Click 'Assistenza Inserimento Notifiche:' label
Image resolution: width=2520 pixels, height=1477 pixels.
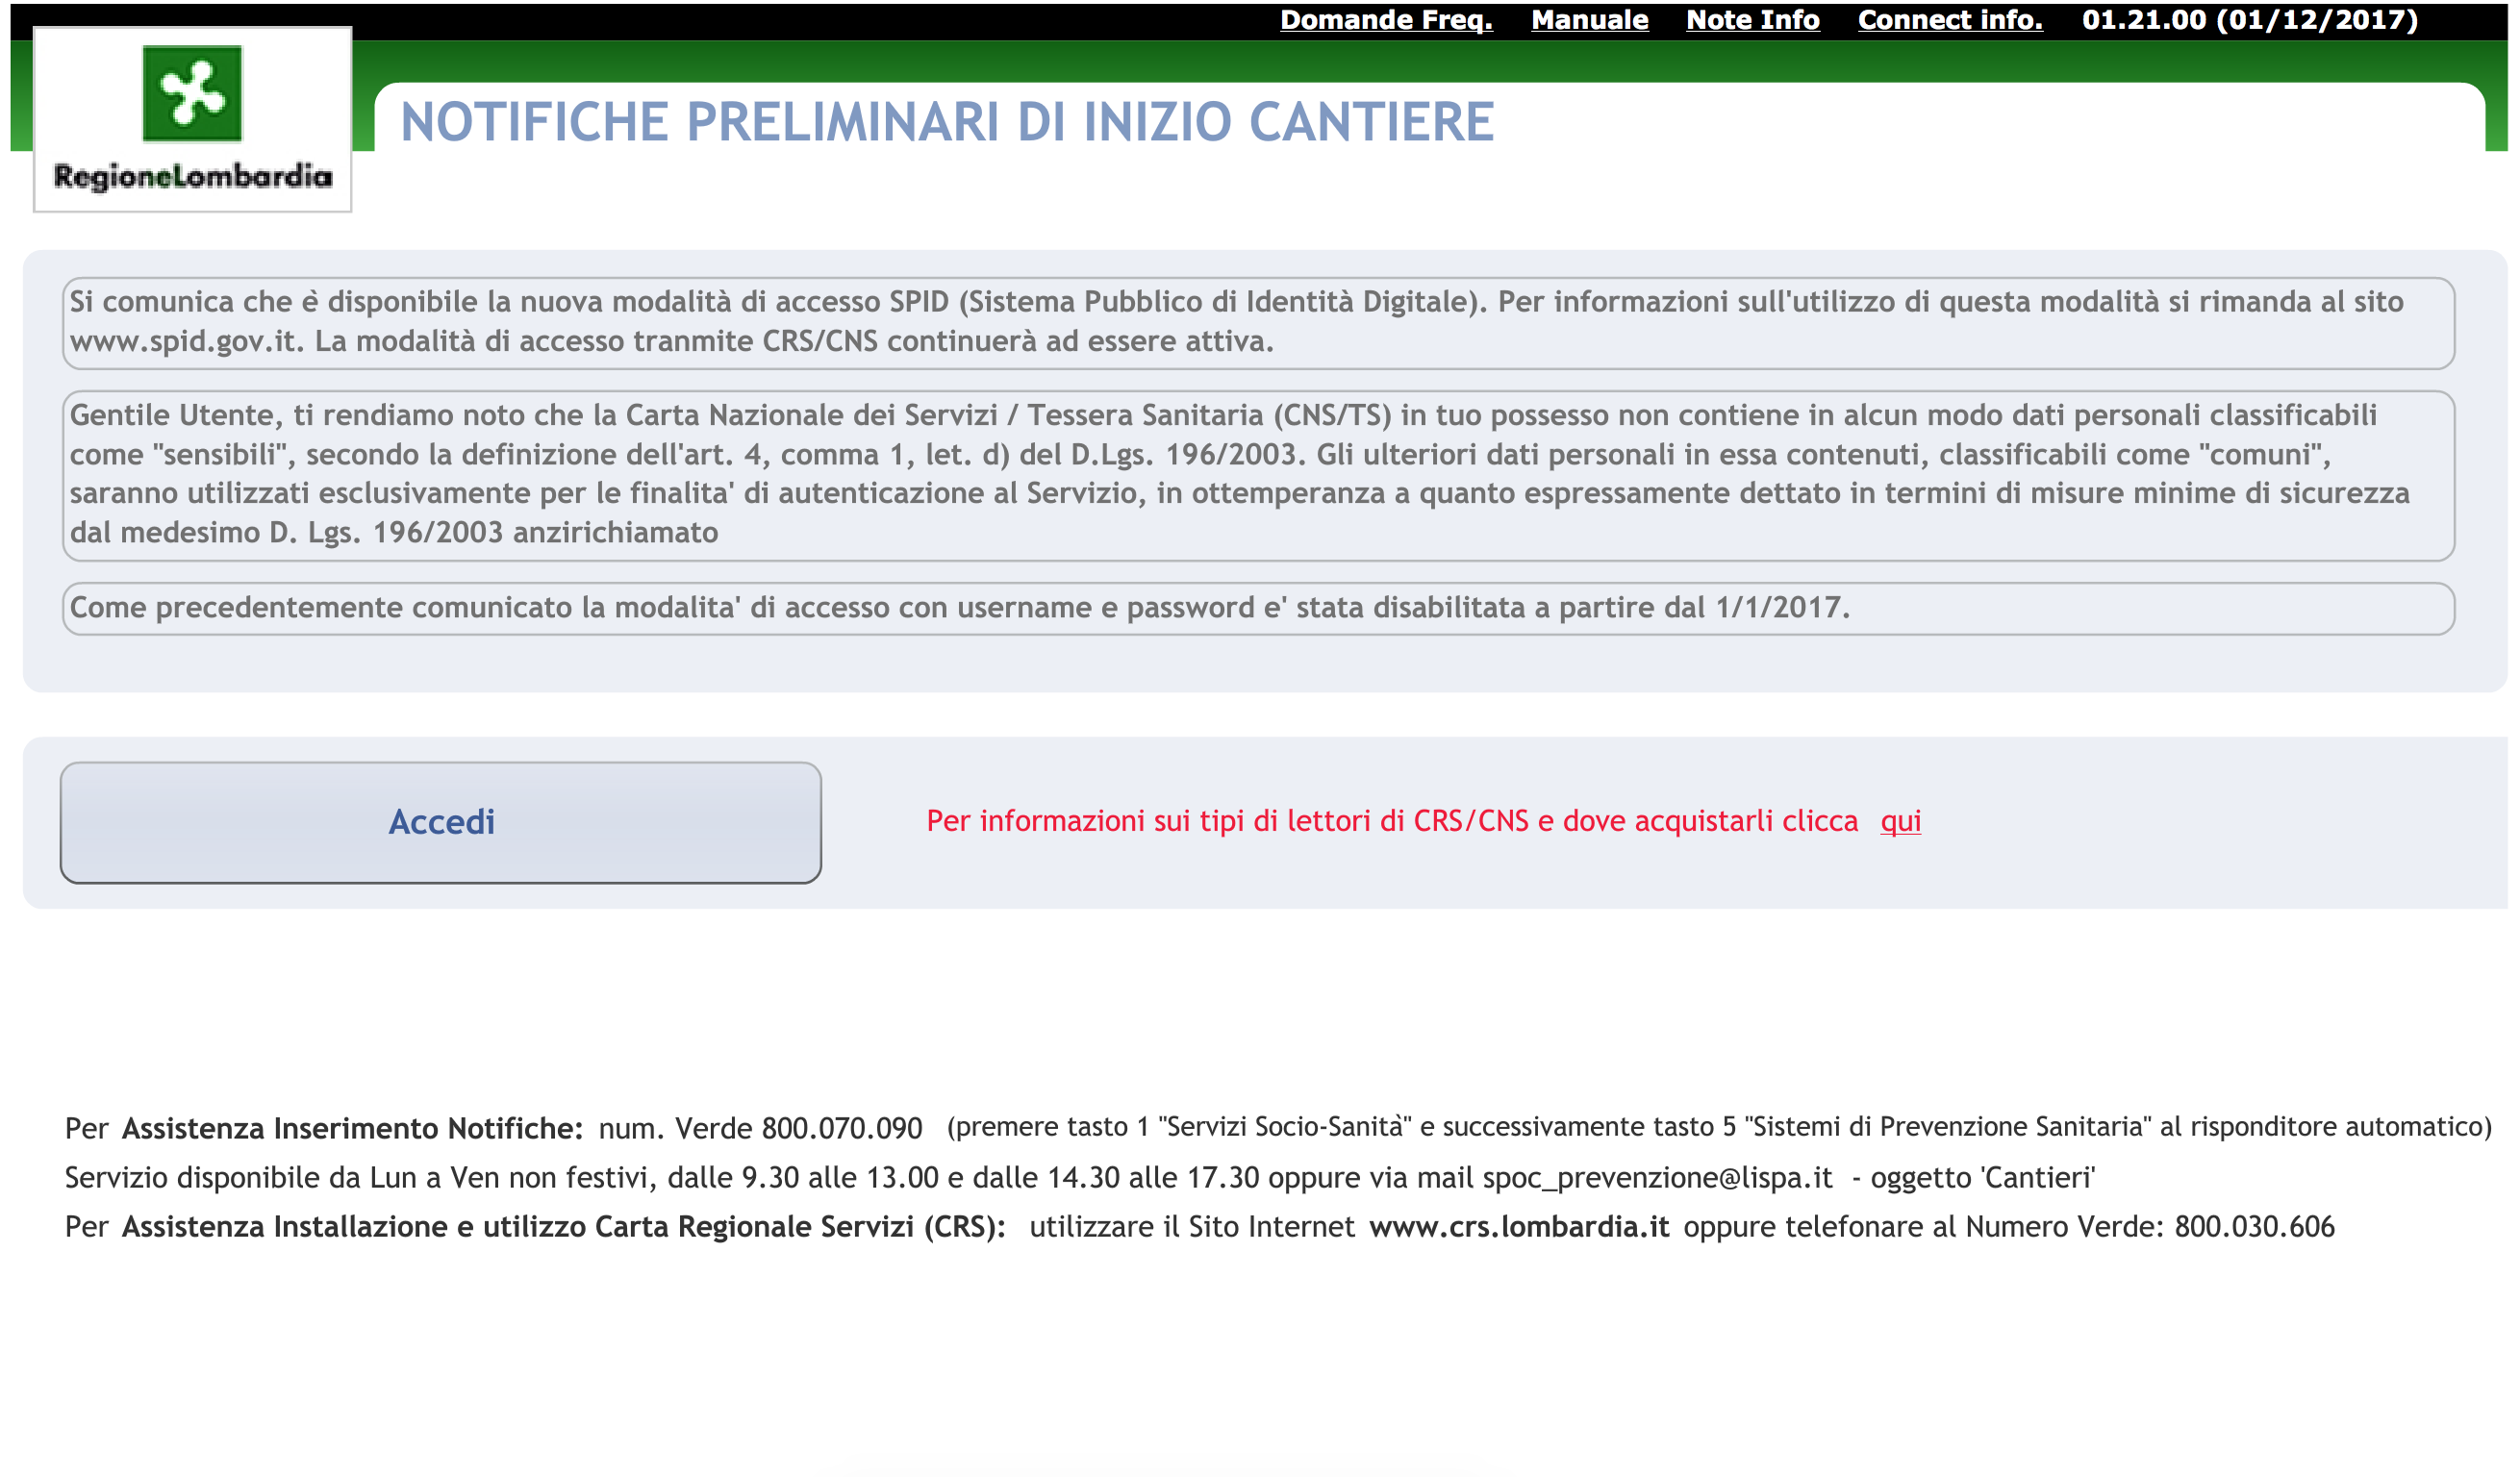[x=352, y=1128]
